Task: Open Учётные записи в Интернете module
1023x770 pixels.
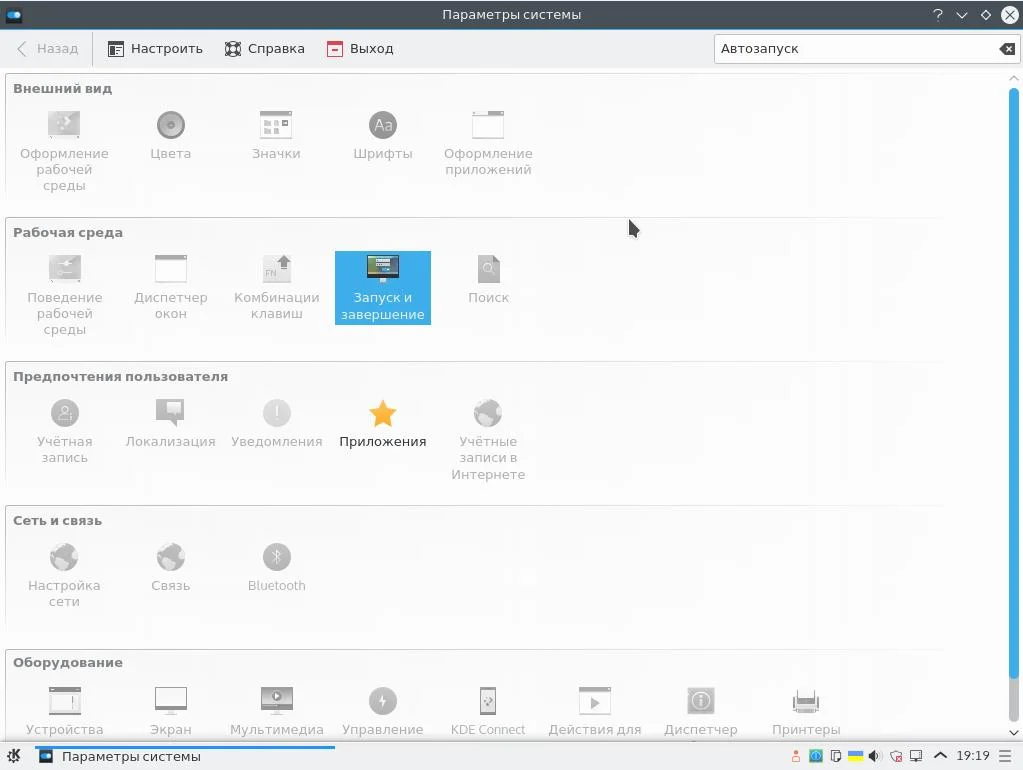Action: (x=488, y=440)
